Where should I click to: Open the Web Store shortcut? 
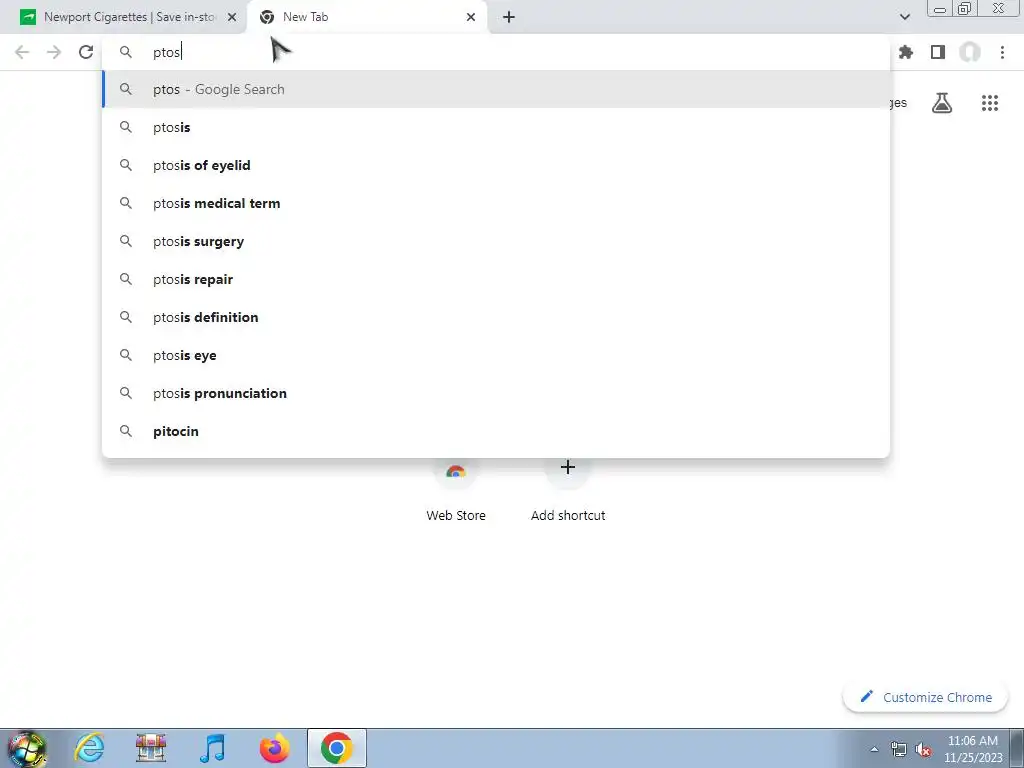456,490
